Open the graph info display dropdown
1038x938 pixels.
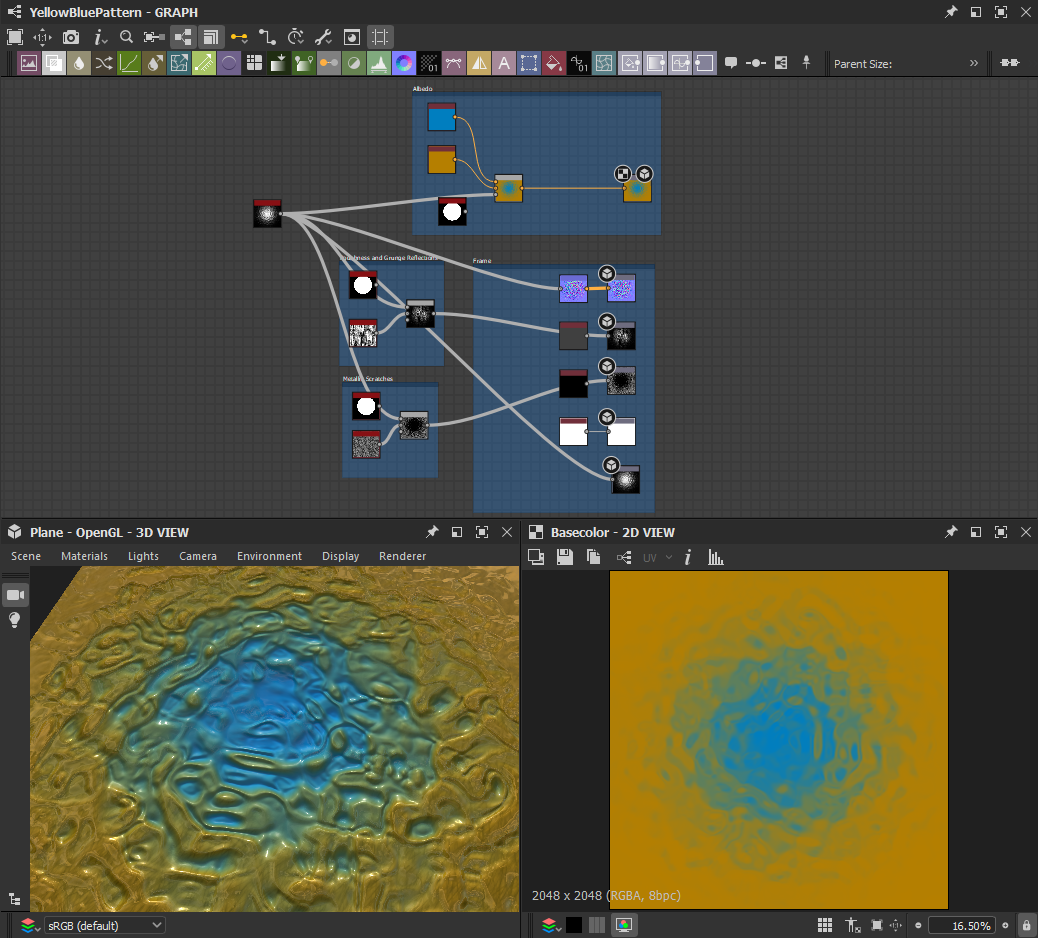(x=101, y=37)
